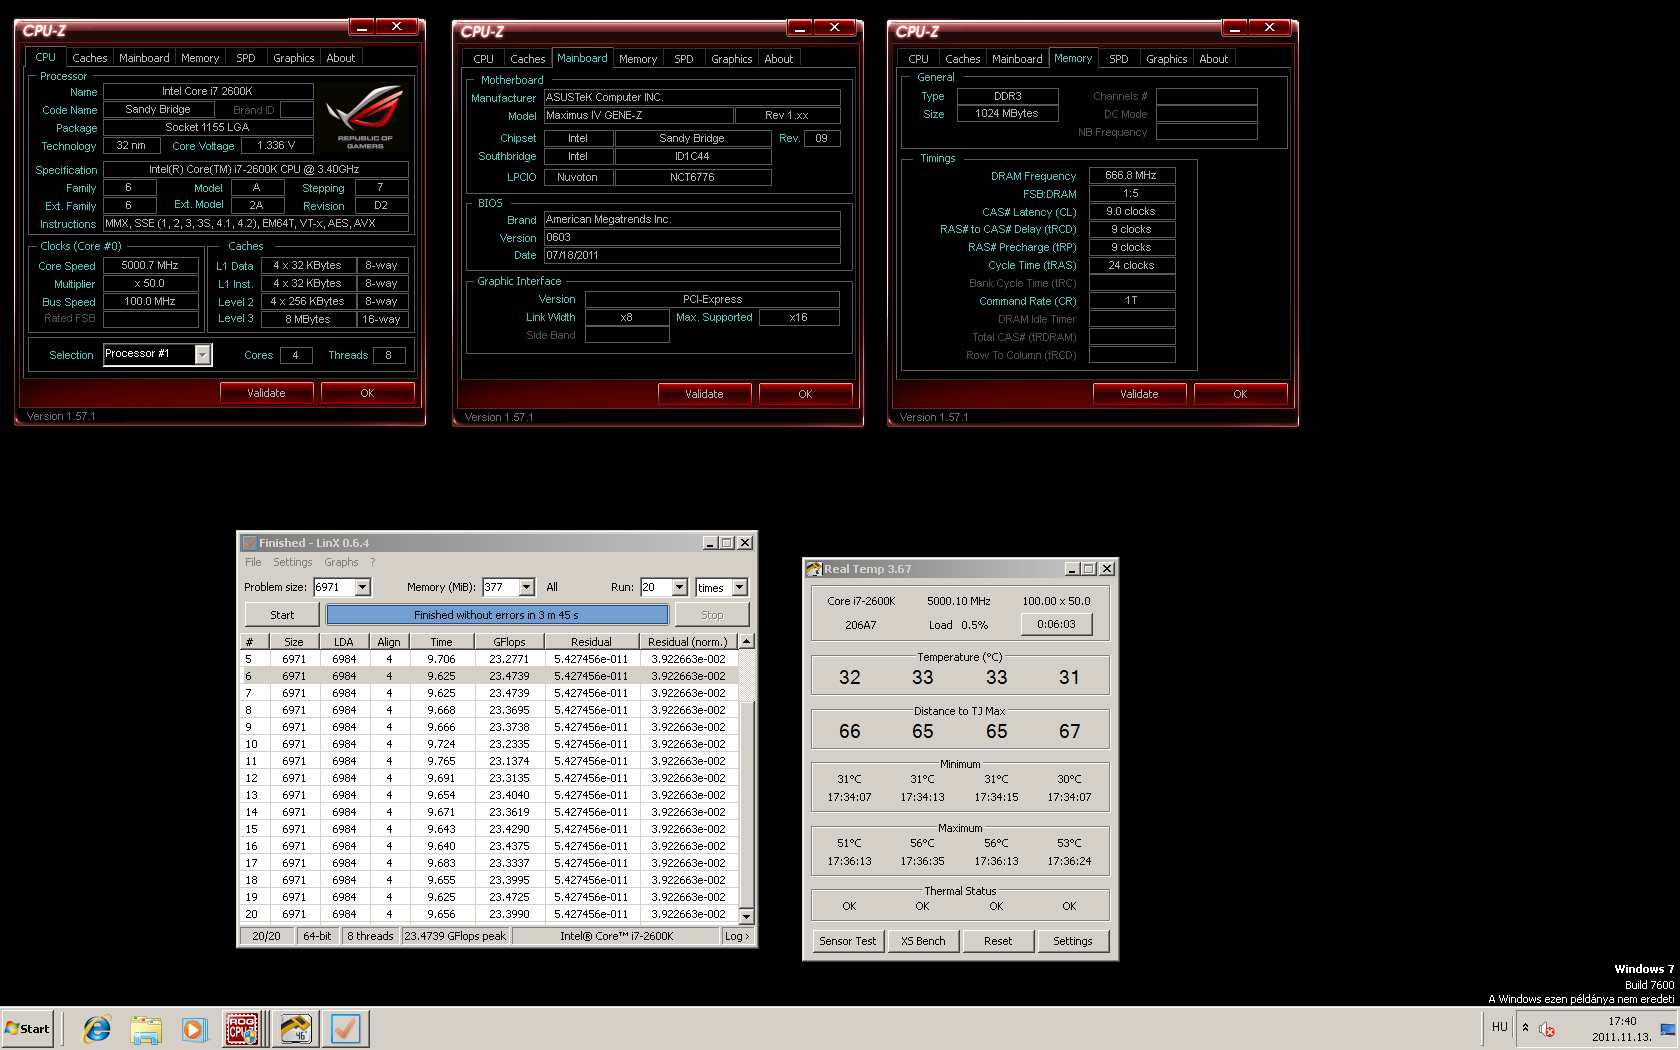
Task: Click OK in the Processor CPU-Z window
Action: tap(367, 393)
